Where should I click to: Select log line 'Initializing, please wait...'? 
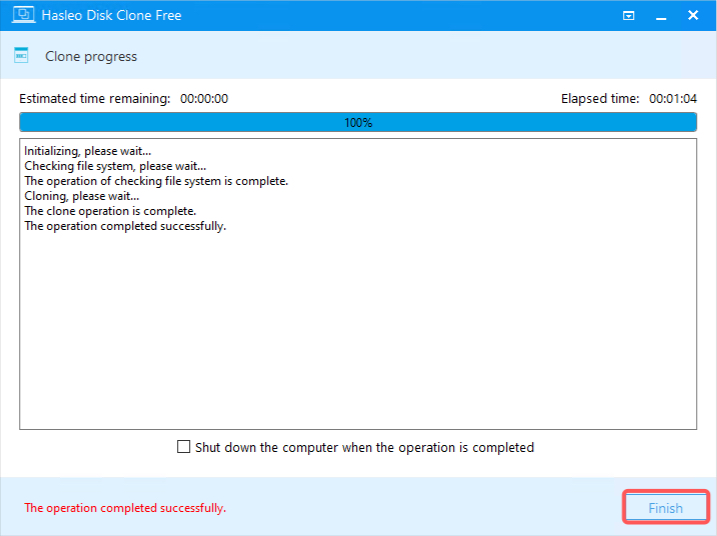pyautogui.click(x=88, y=151)
